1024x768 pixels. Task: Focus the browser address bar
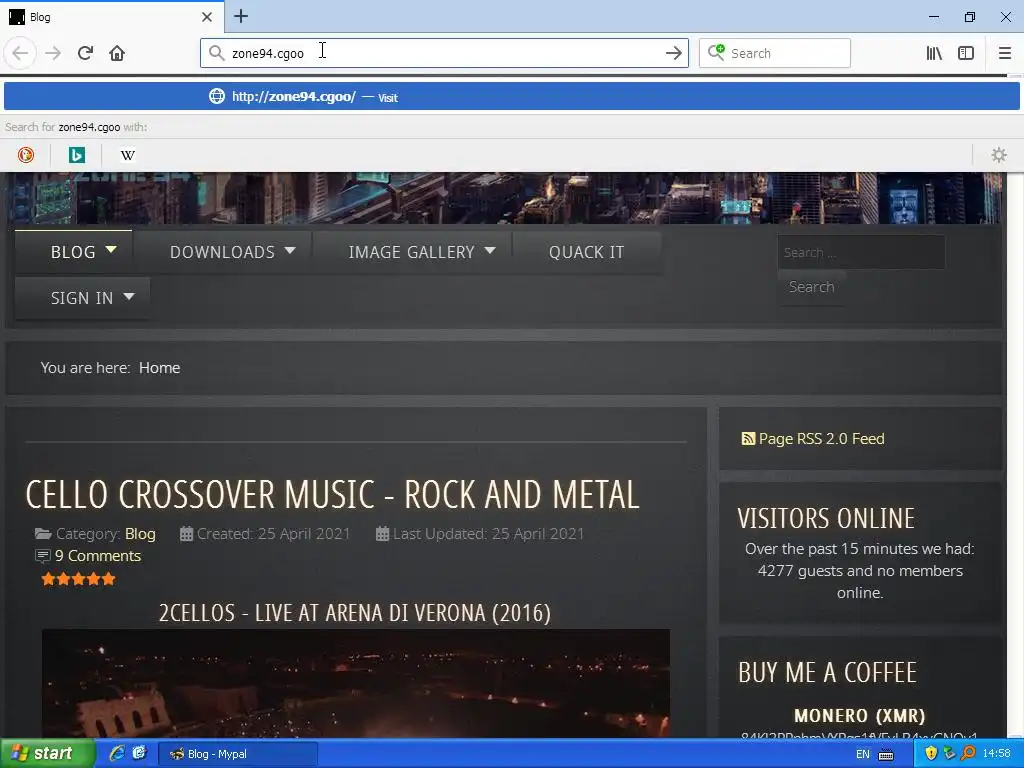tap(444, 53)
